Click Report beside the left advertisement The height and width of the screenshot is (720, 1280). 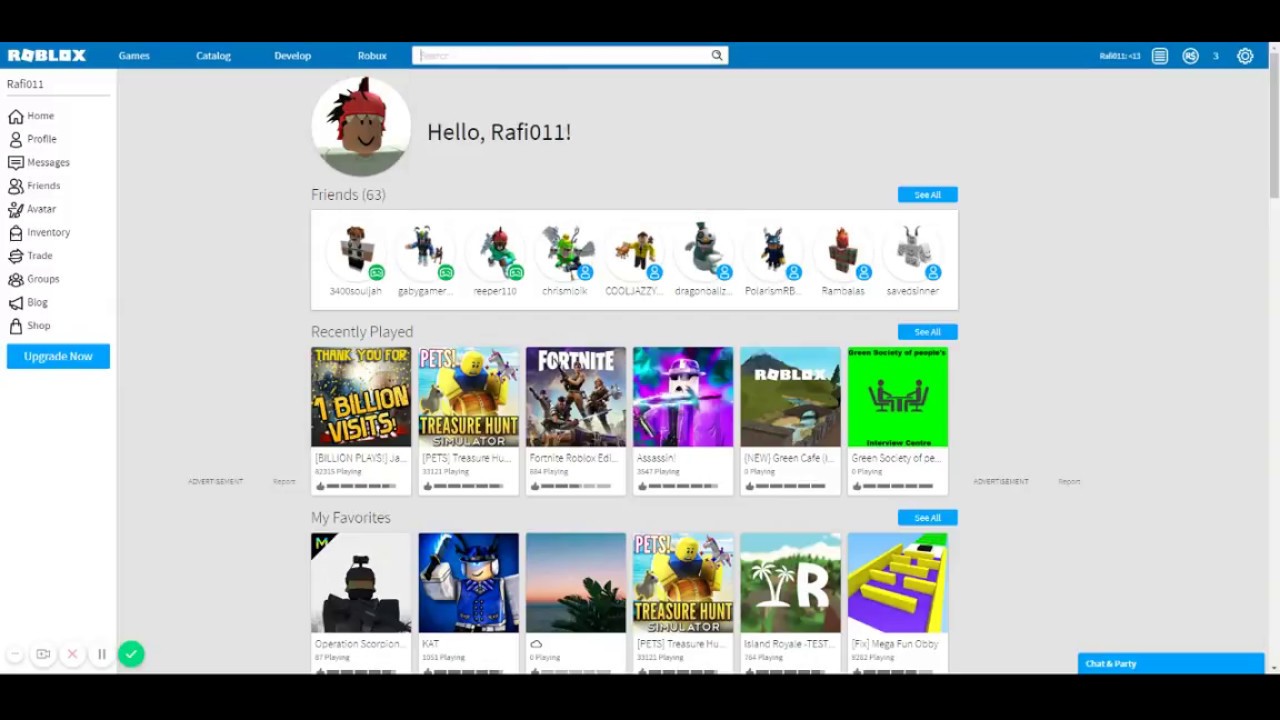[x=284, y=482]
